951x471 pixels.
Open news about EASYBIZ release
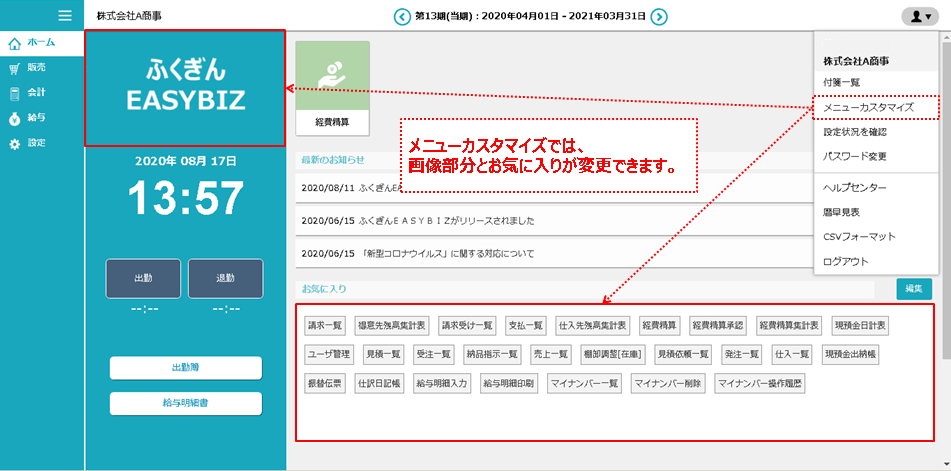click(554, 221)
